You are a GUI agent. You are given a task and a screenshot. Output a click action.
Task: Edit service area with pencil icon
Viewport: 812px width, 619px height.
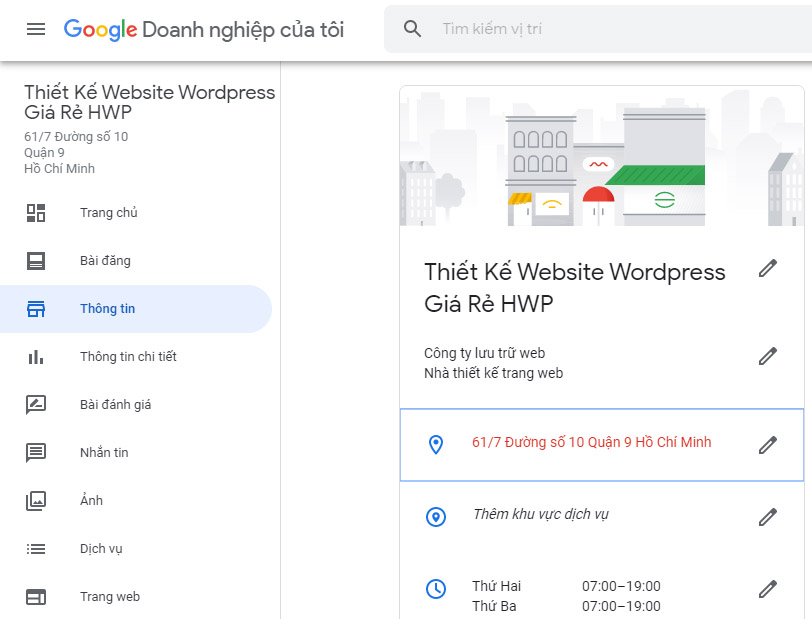(x=768, y=517)
